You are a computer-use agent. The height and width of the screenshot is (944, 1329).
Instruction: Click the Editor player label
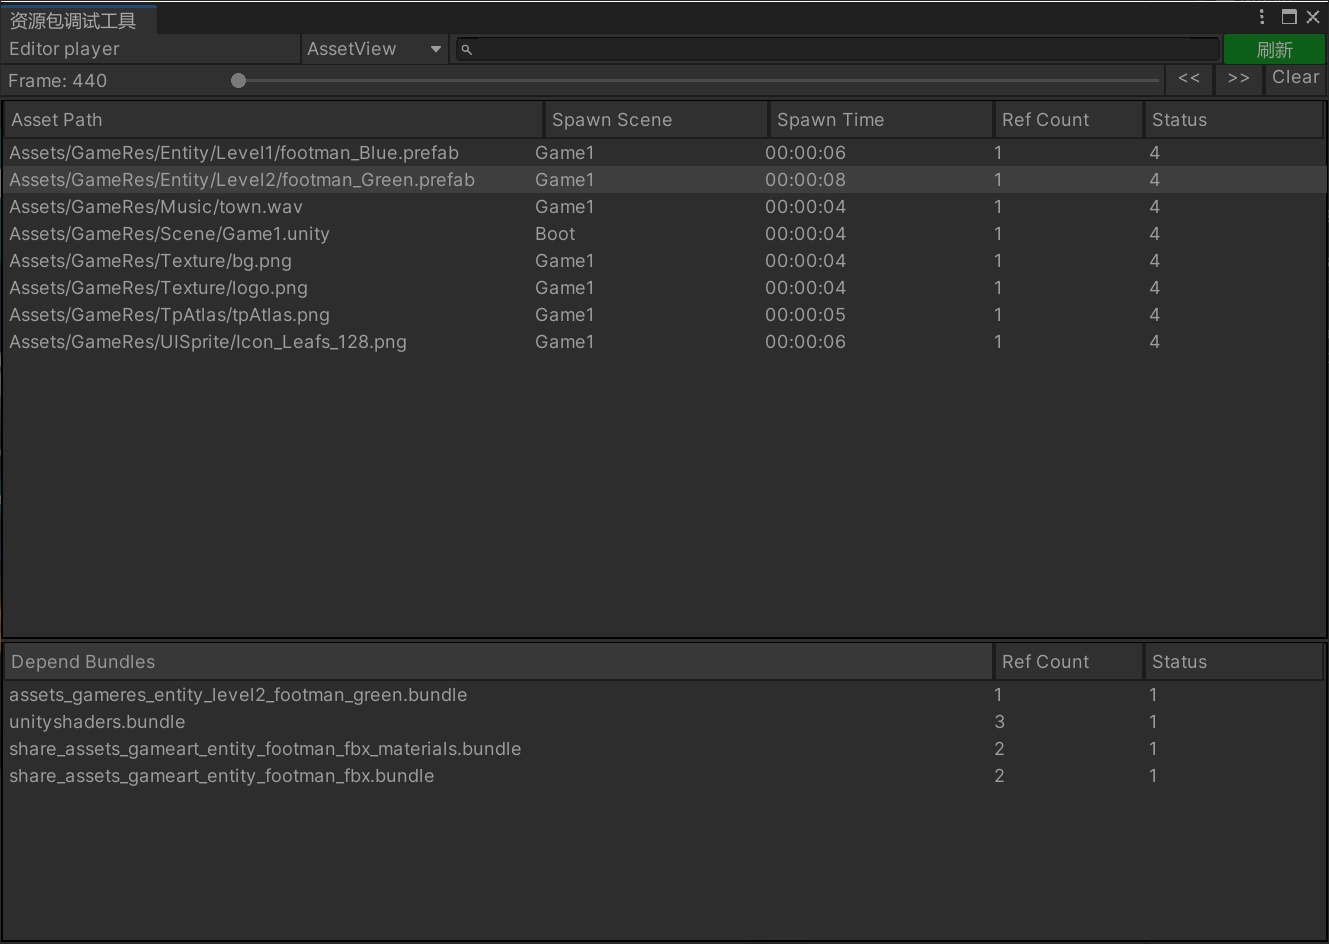point(64,49)
